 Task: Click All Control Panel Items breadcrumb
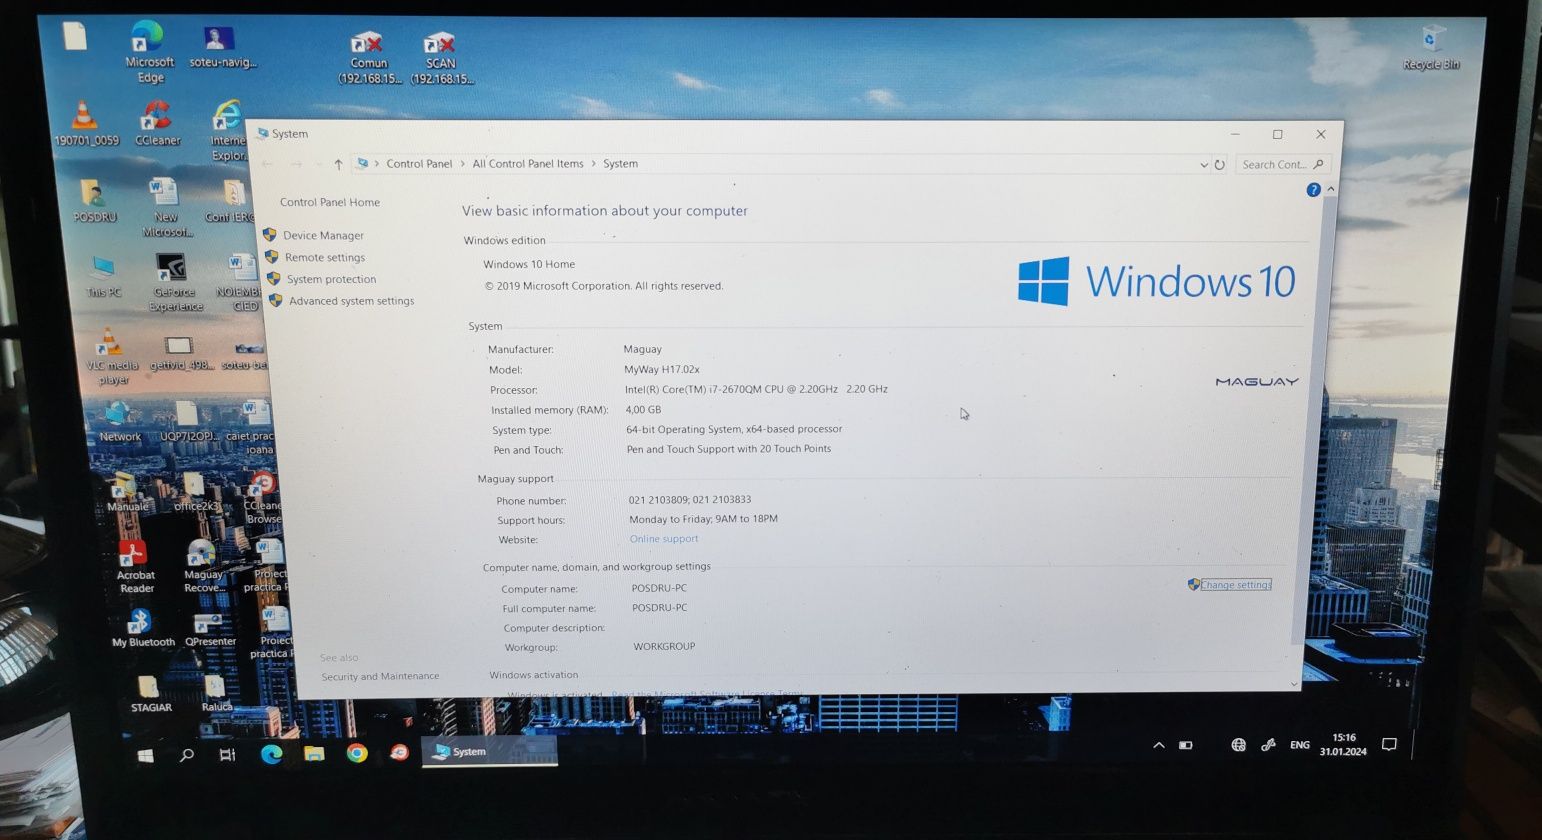pos(528,164)
